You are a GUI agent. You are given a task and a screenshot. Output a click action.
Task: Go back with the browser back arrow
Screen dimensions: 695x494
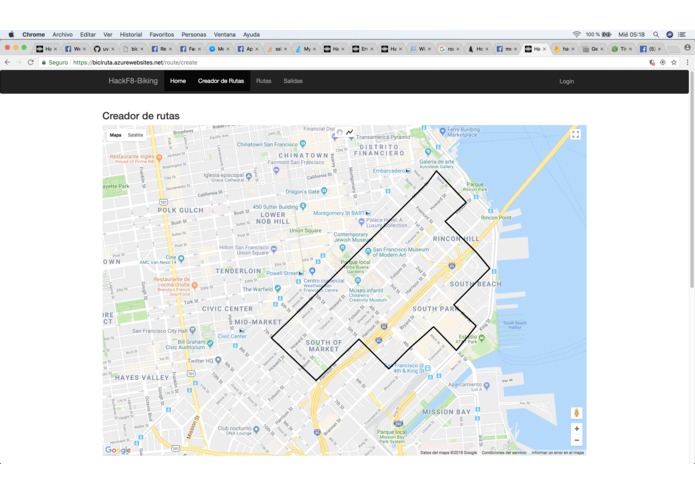[x=8, y=62]
